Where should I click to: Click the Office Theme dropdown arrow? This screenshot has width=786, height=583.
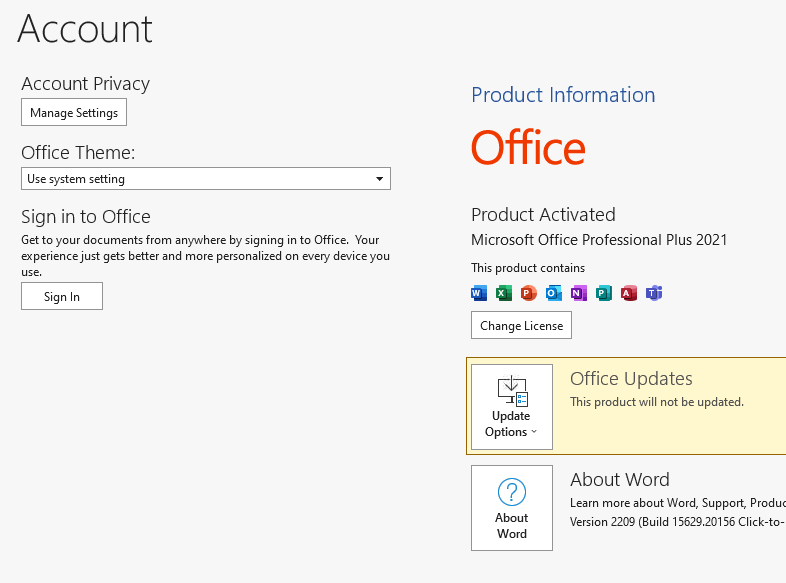tap(379, 179)
